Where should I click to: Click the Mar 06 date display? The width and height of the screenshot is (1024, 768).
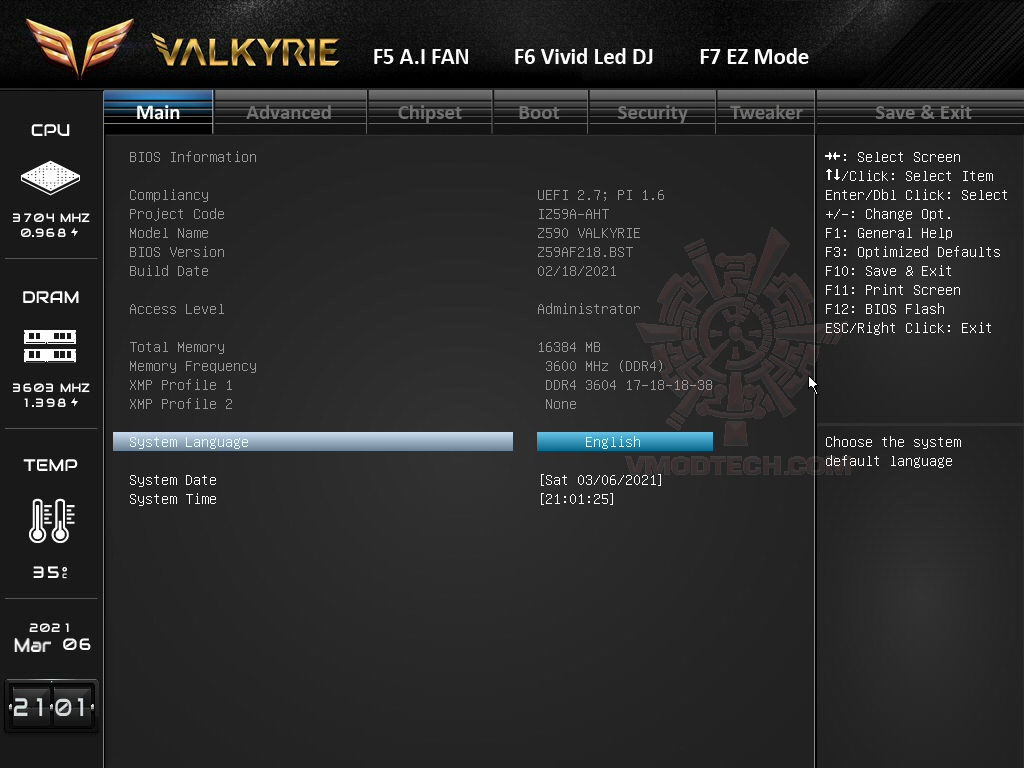[52, 645]
